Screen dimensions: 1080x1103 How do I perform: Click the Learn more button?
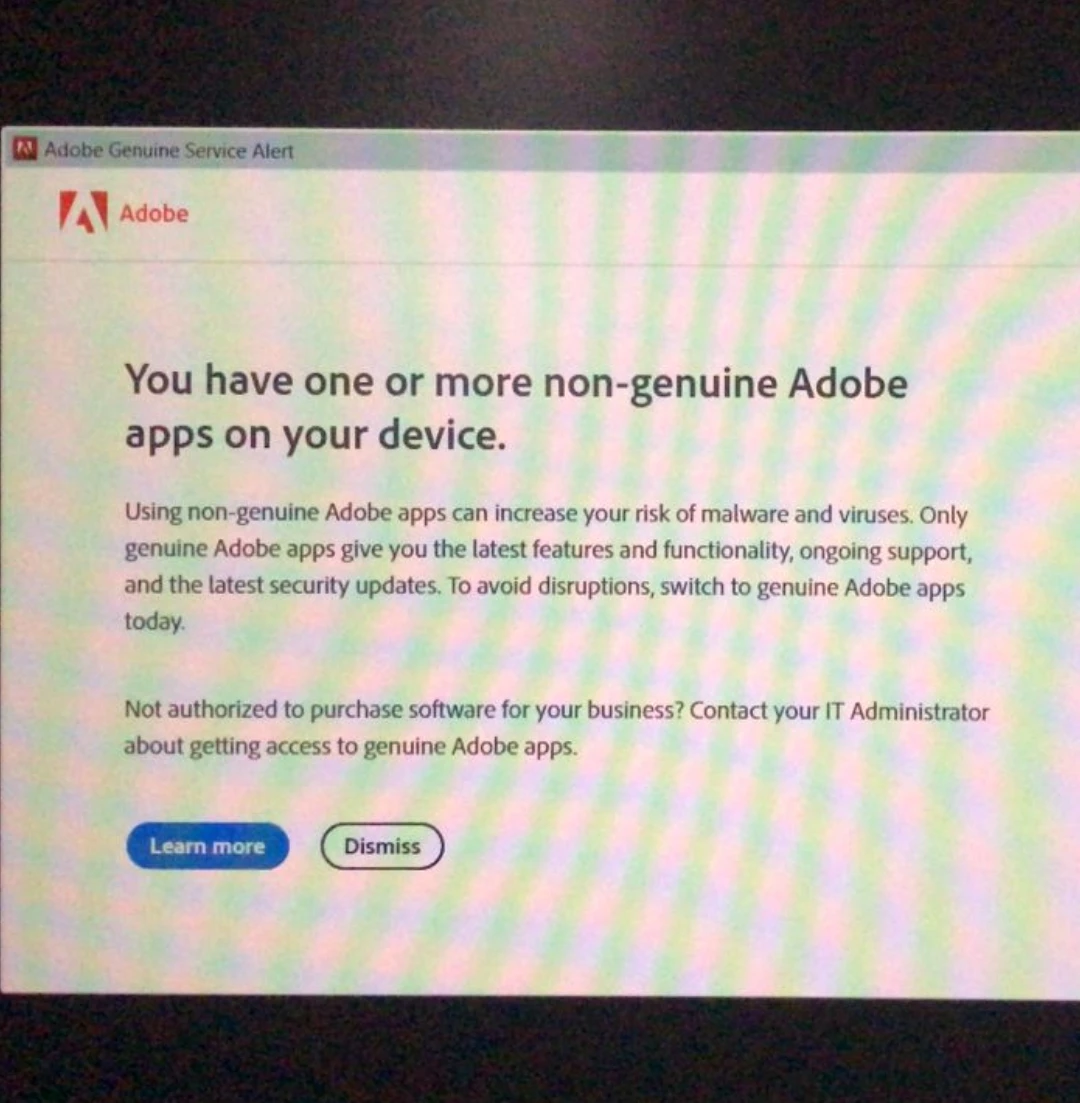(208, 846)
